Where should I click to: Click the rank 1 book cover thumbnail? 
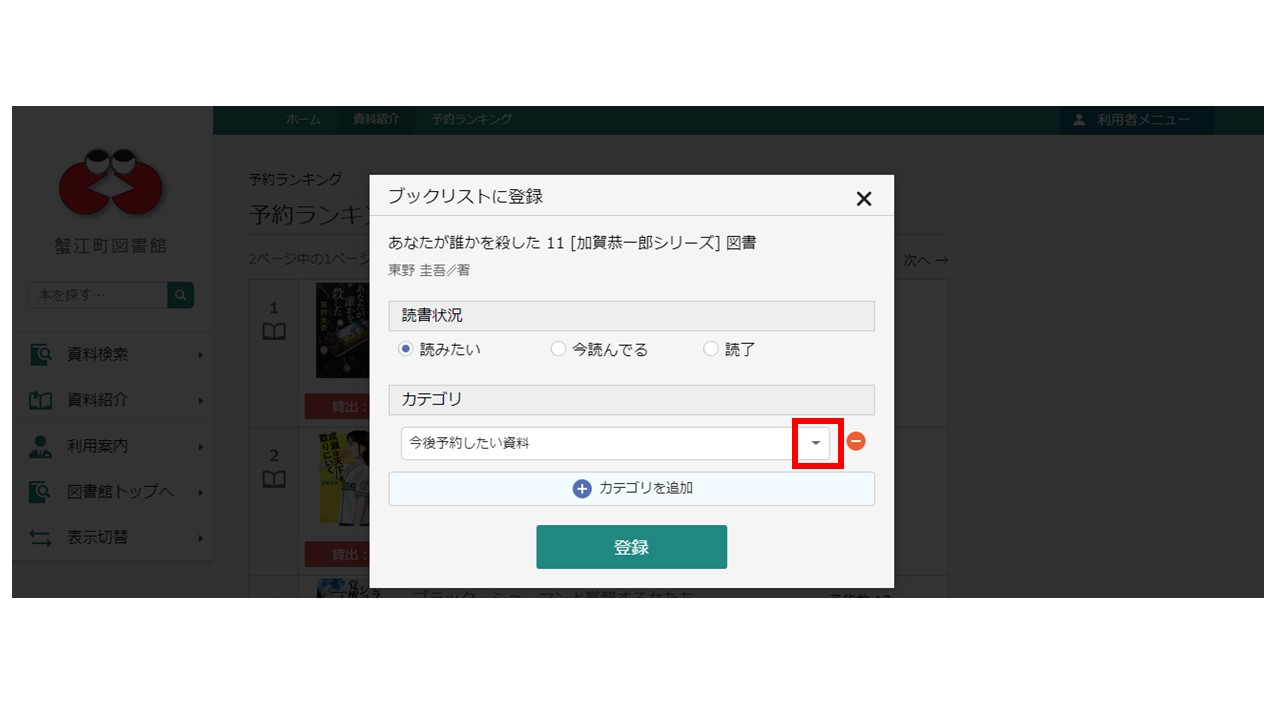coord(343,330)
